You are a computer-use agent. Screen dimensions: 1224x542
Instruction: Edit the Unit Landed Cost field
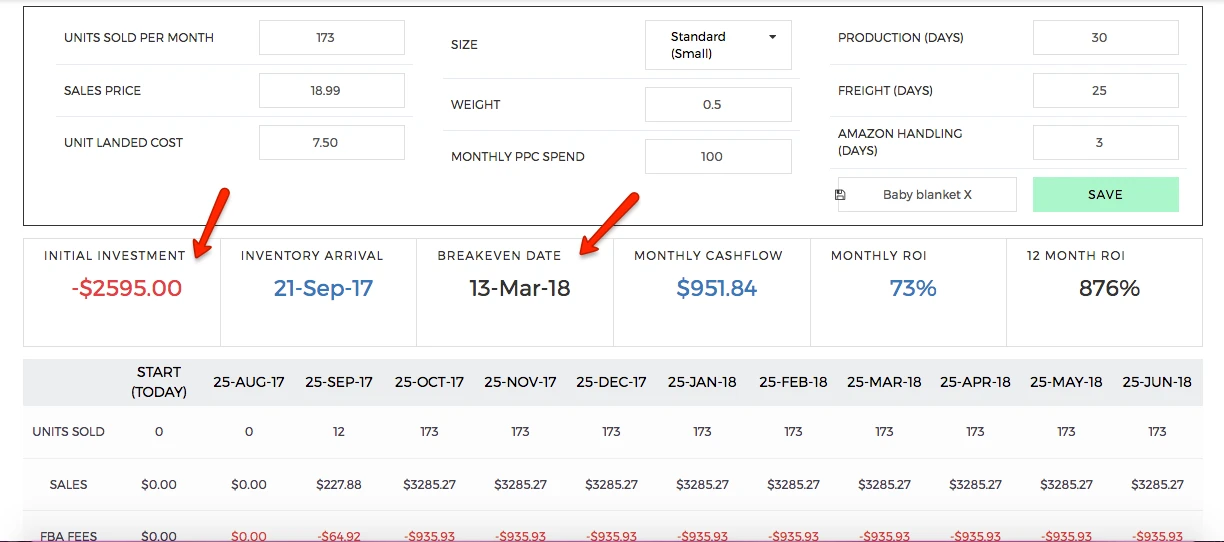coord(332,142)
